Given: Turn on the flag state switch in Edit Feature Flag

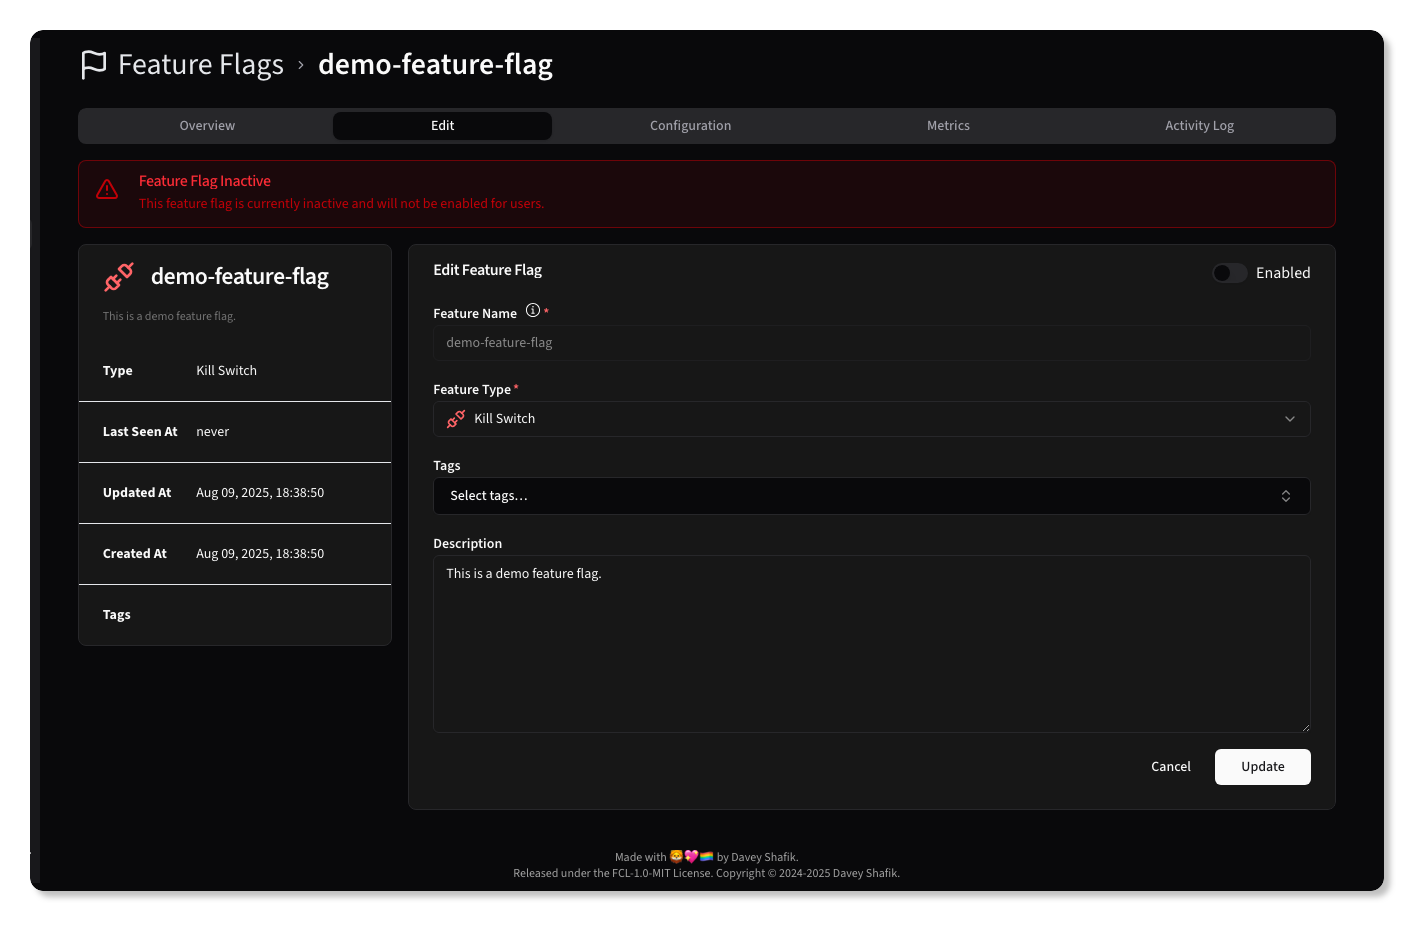Looking at the screenshot, I should (1229, 272).
